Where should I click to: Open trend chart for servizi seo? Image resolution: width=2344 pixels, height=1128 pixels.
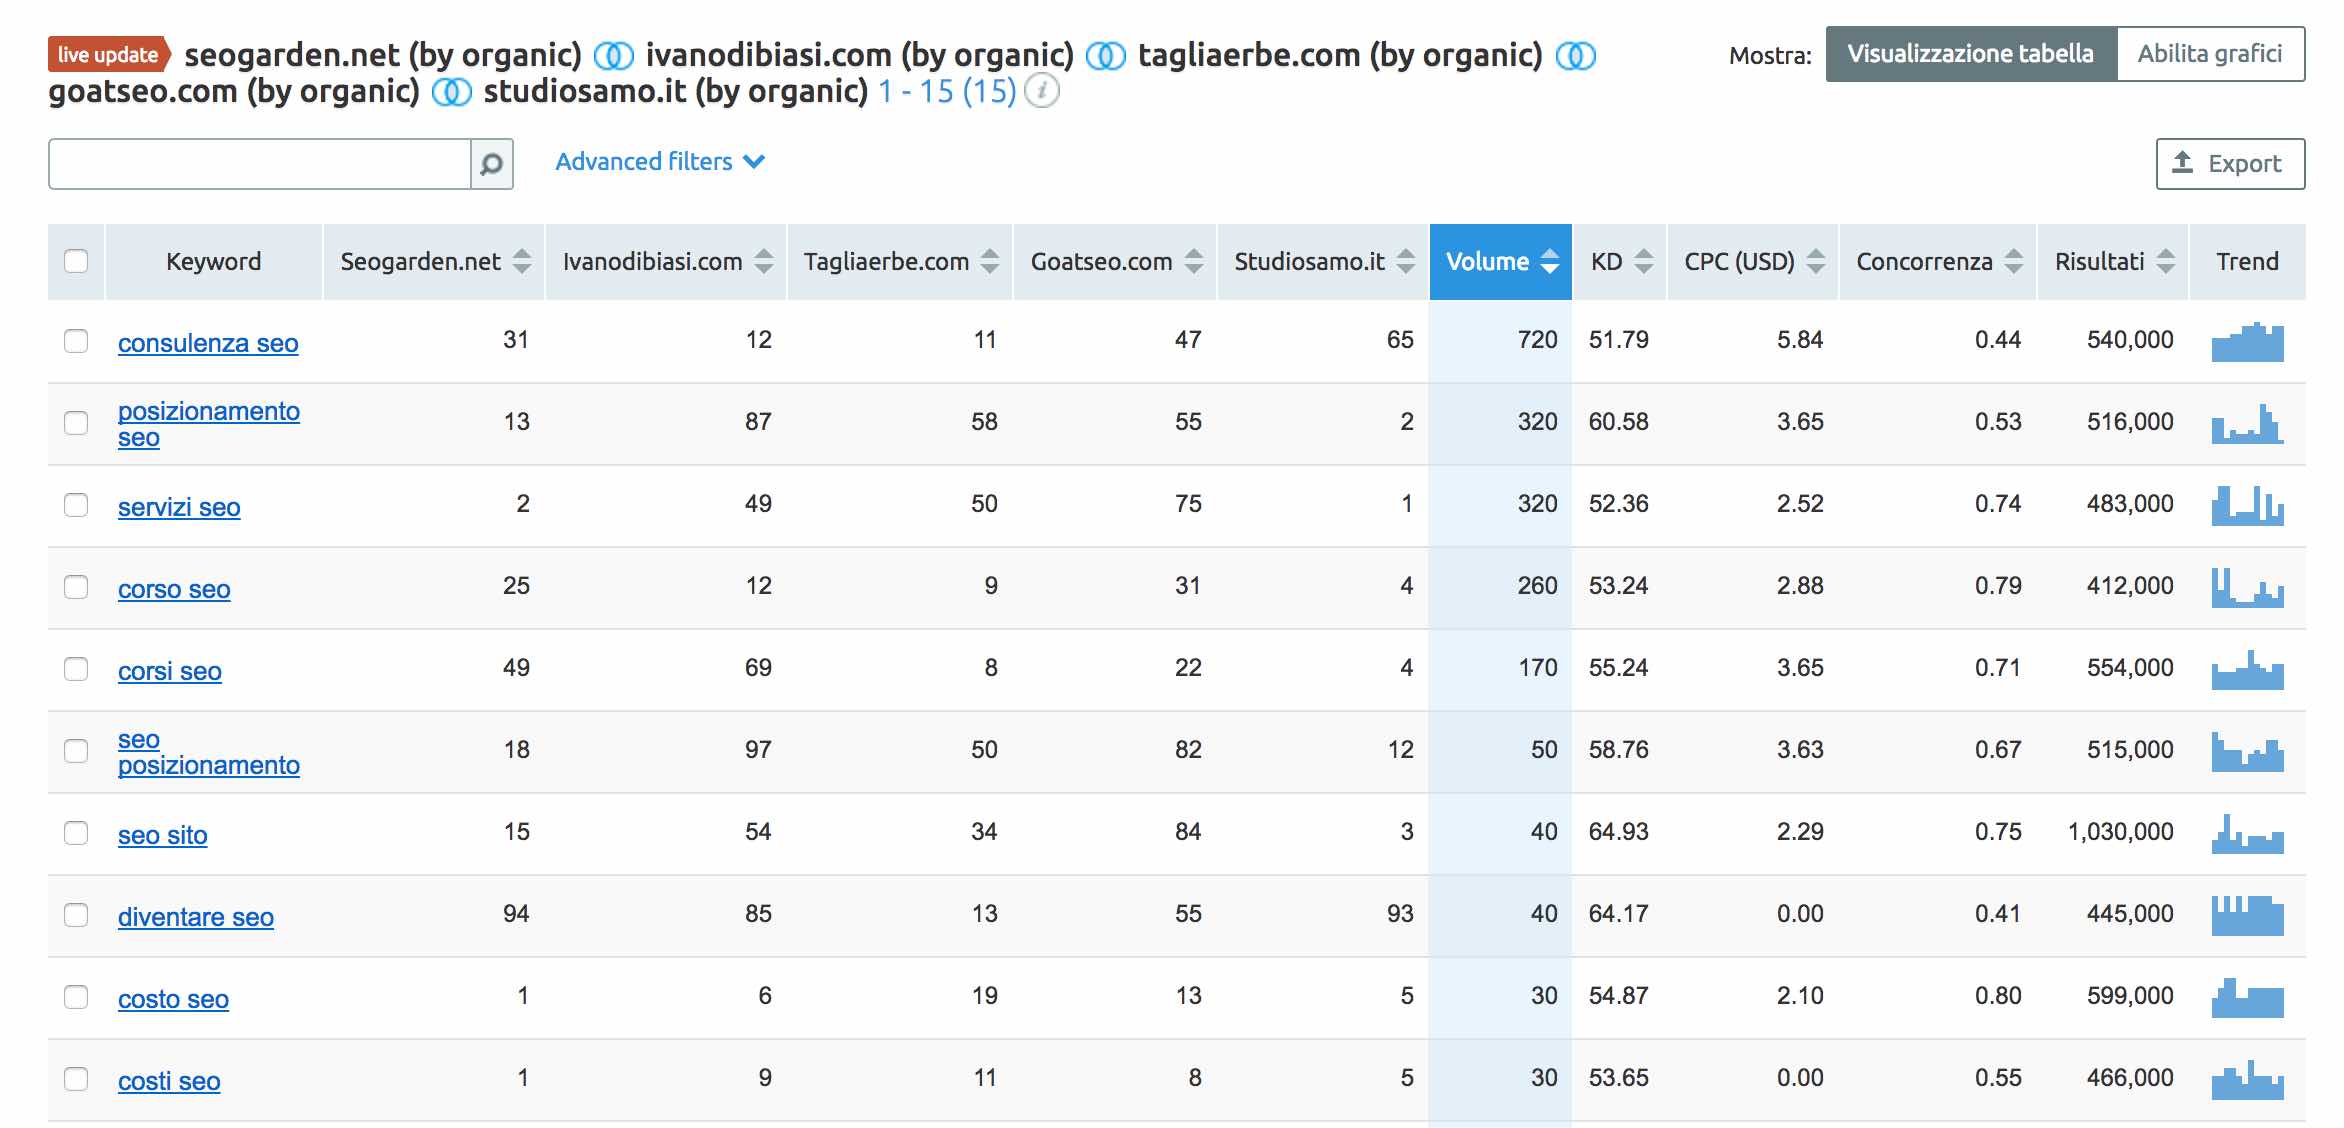coord(2247,506)
